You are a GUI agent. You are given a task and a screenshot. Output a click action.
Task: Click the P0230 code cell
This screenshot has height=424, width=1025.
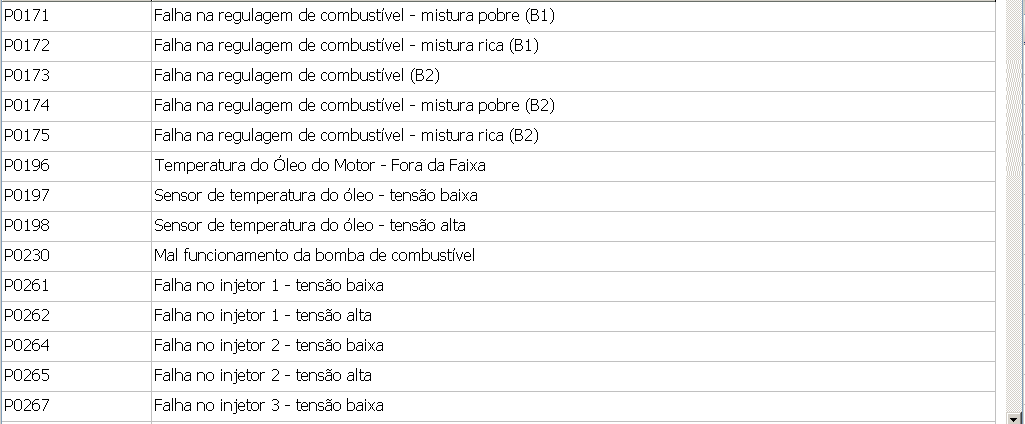click(27, 256)
